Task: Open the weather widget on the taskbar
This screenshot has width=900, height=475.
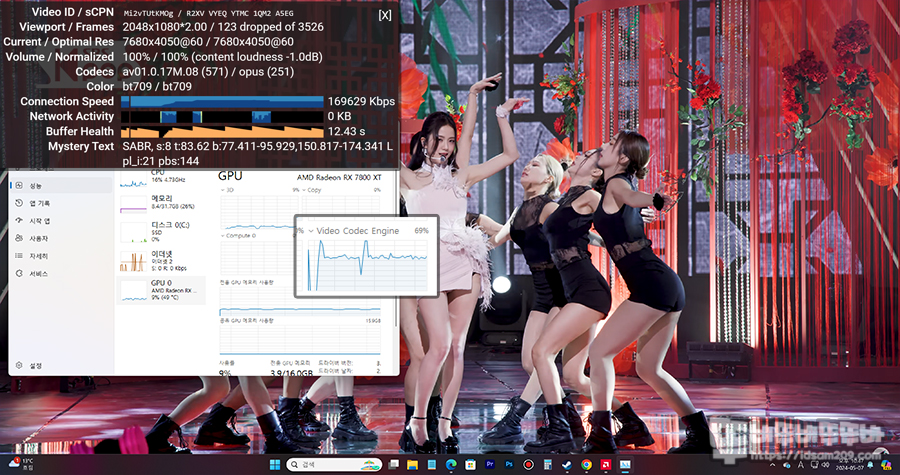Action: [x=21, y=464]
